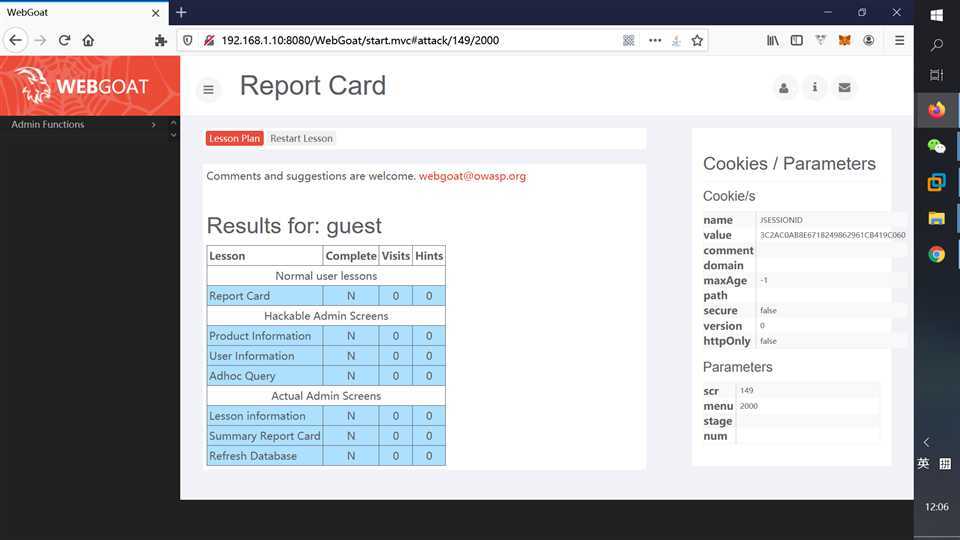The image size is (960, 540).
Task: Select the Lesson information cell
Action: [264, 416]
